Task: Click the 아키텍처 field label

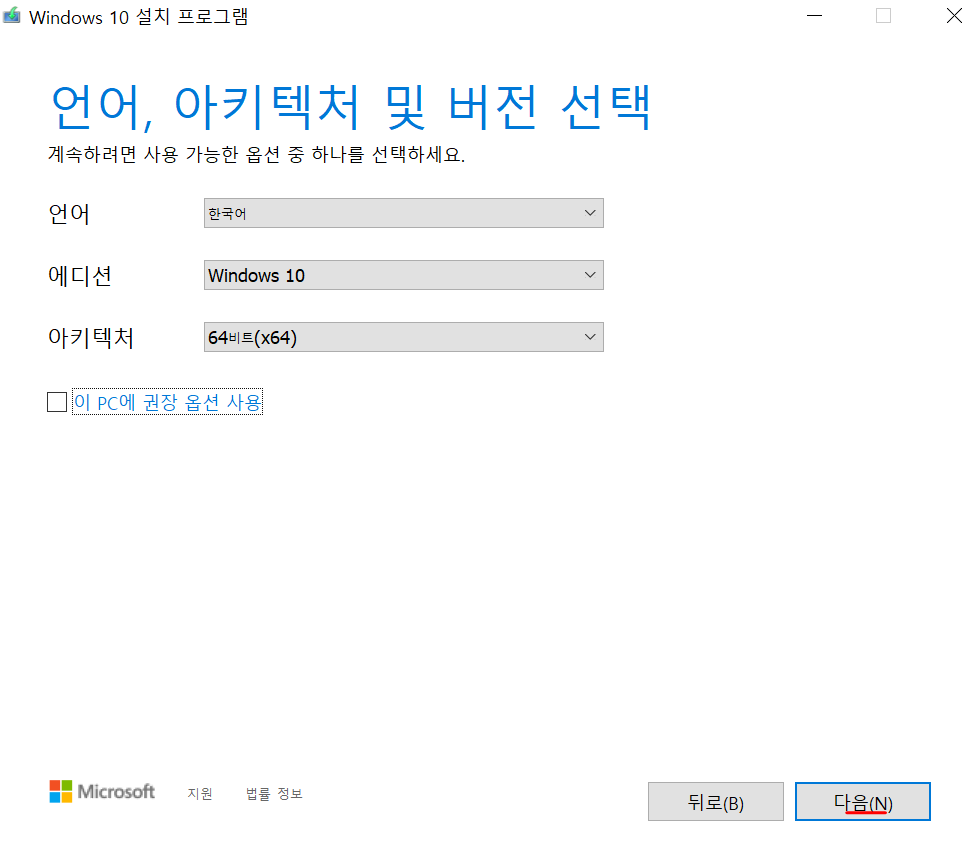Action: pyautogui.click(x=91, y=337)
